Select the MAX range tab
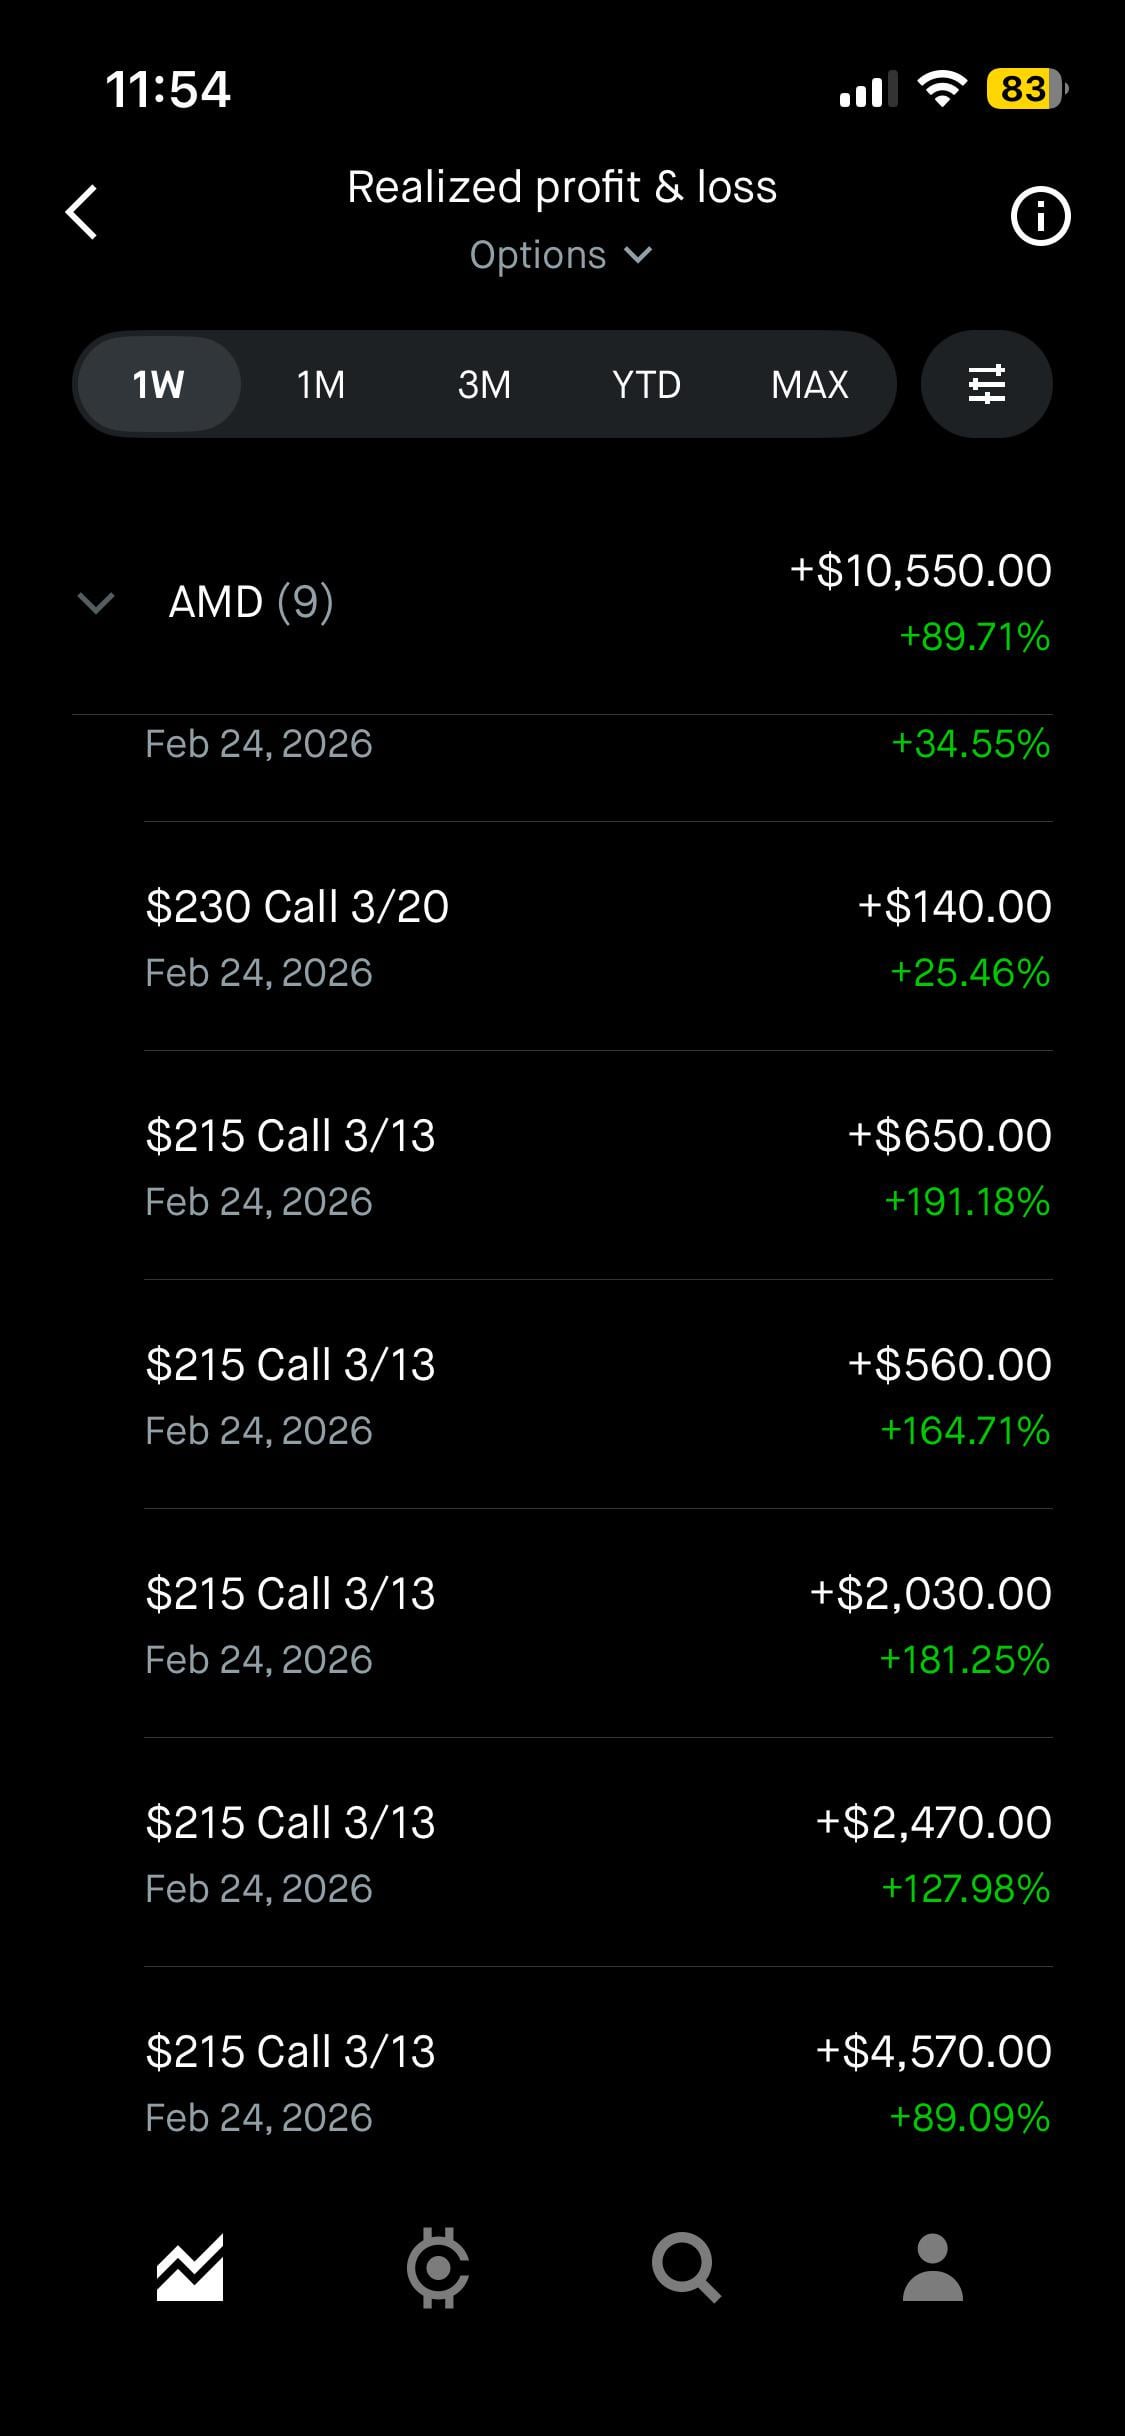Viewport: 1125px width, 2436px height. 810,384
